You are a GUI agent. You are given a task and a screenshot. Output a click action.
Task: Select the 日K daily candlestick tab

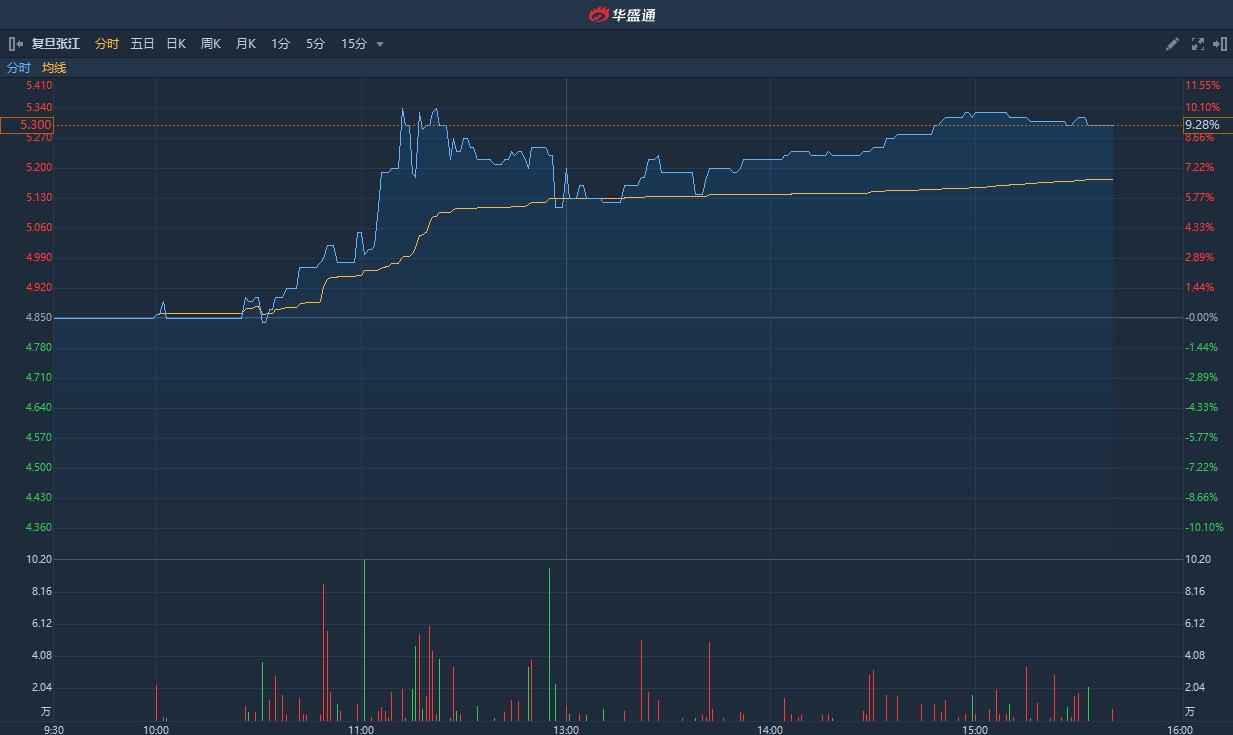pyautogui.click(x=176, y=44)
